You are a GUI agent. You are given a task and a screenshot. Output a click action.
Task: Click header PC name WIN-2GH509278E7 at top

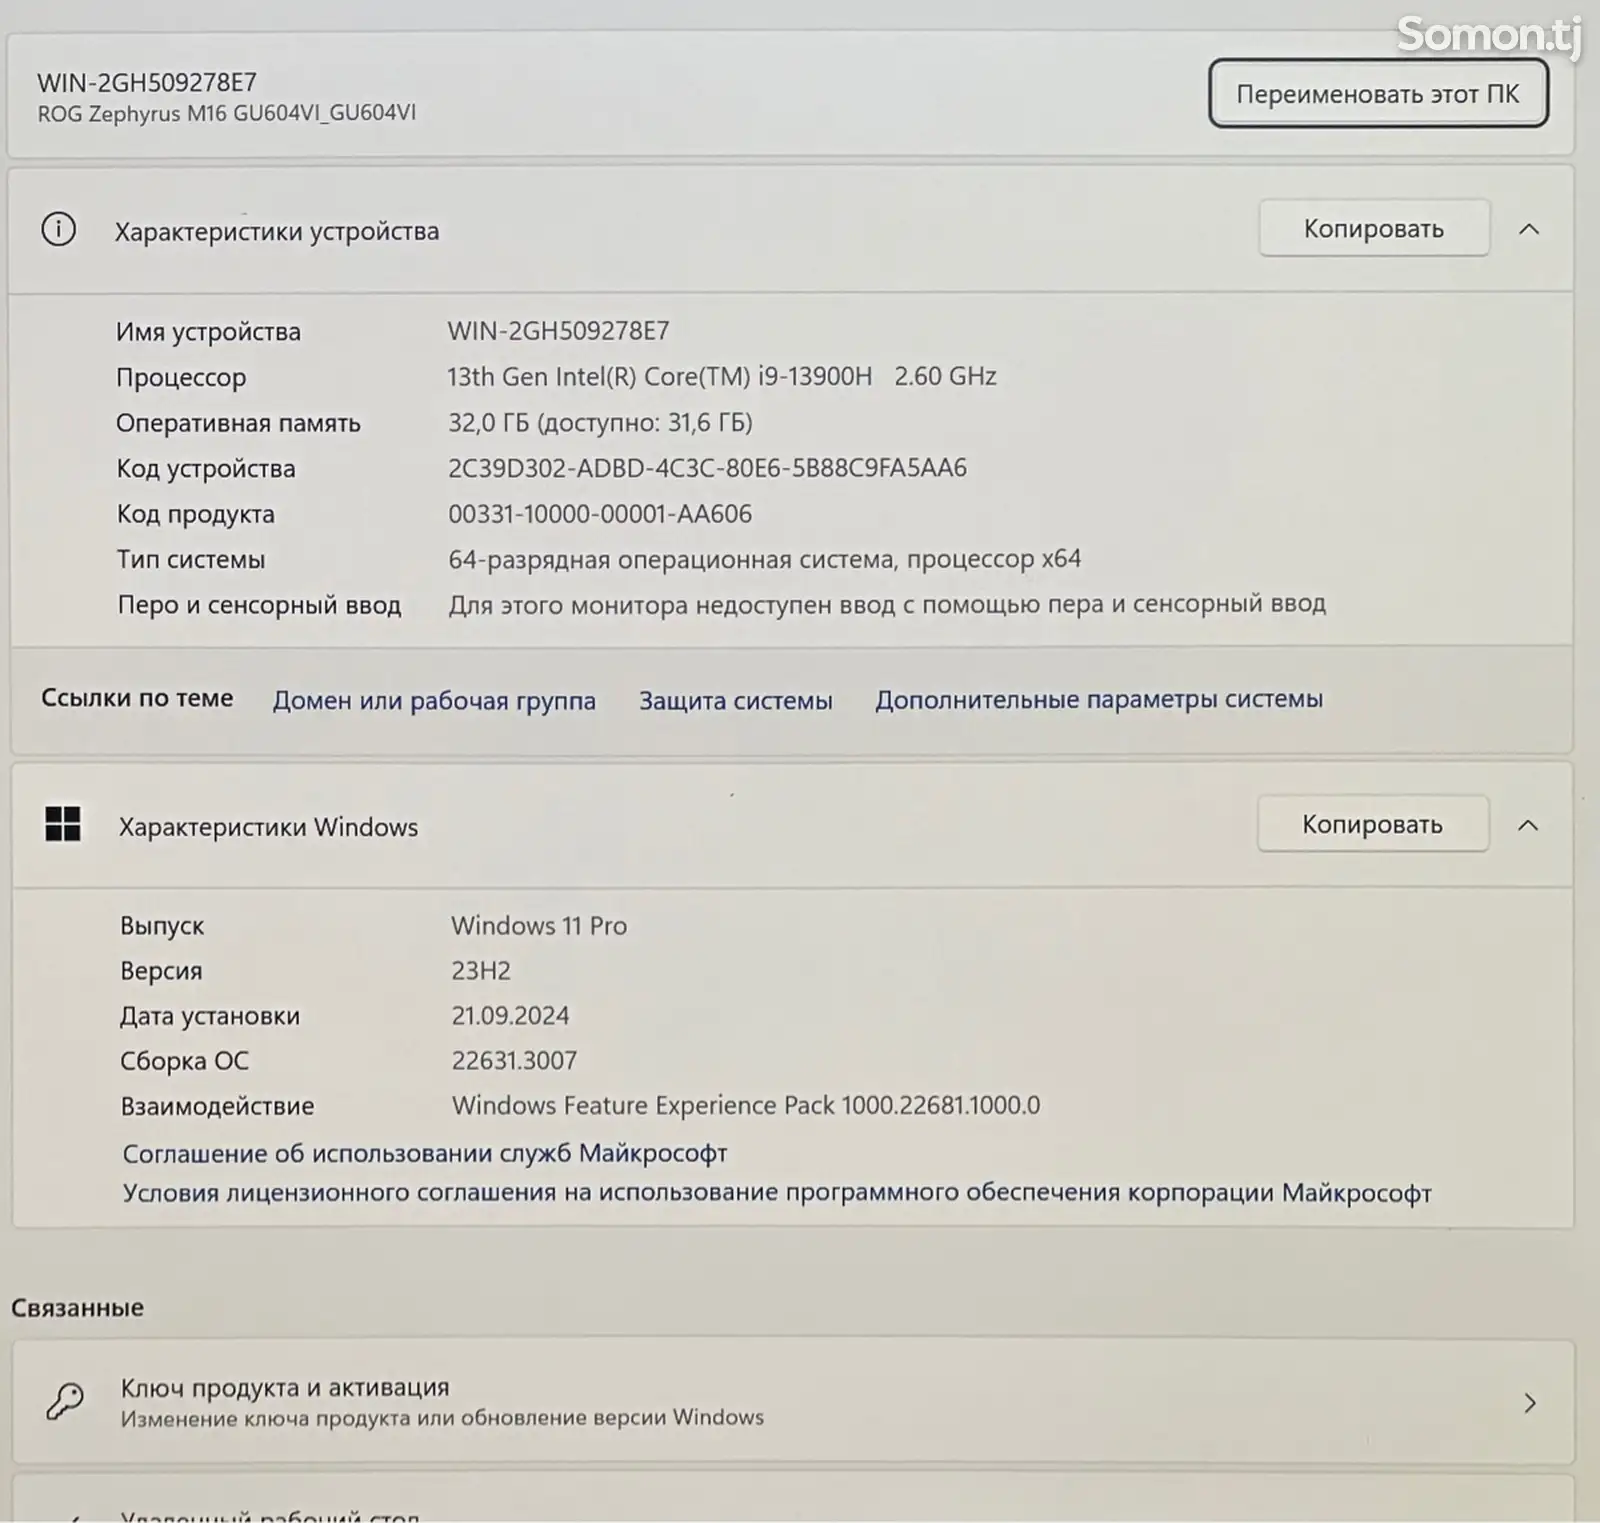coord(147,82)
